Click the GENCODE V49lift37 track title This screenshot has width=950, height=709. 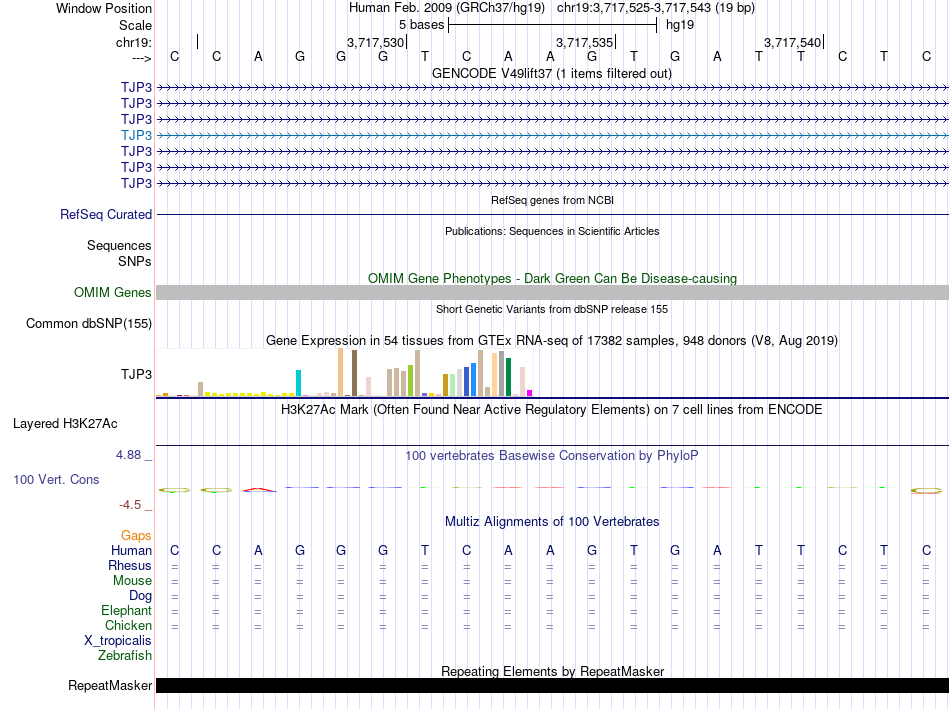pyautogui.click(x=552, y=73)
